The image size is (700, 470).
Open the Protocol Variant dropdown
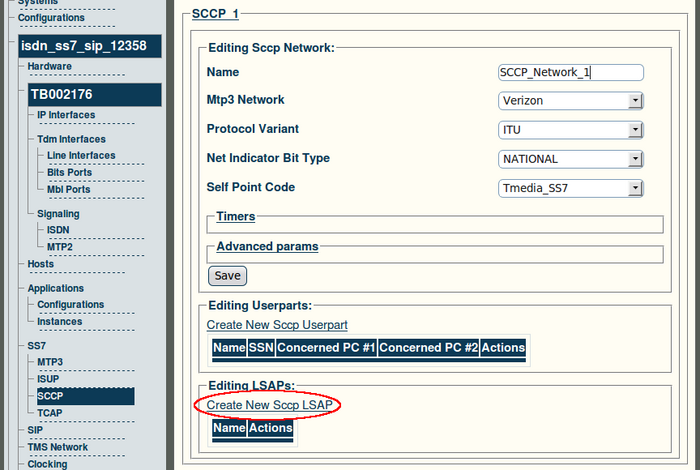570,130
